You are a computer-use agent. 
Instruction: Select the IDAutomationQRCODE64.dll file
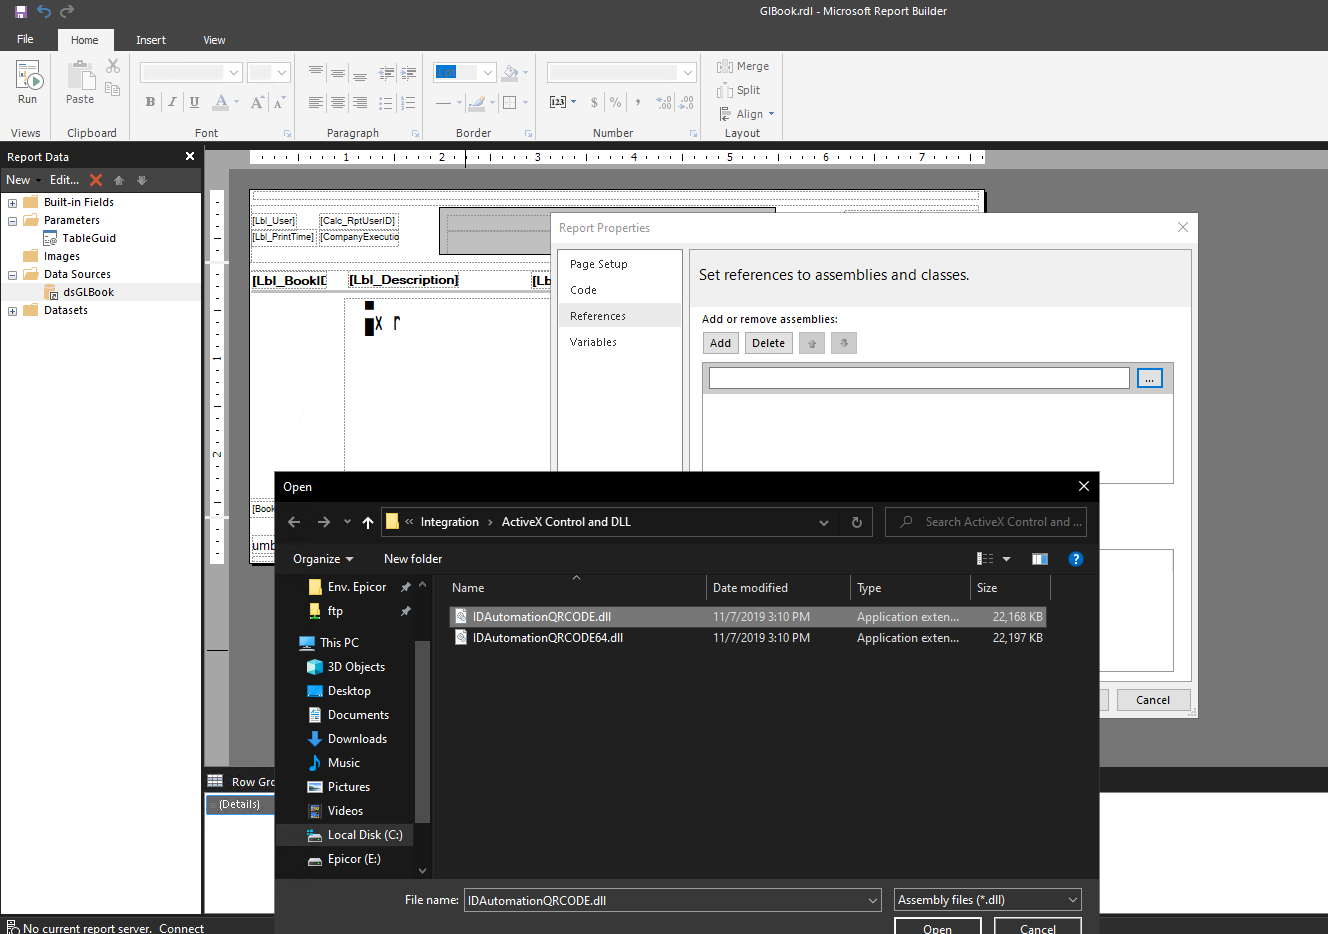tap(547, 638)
